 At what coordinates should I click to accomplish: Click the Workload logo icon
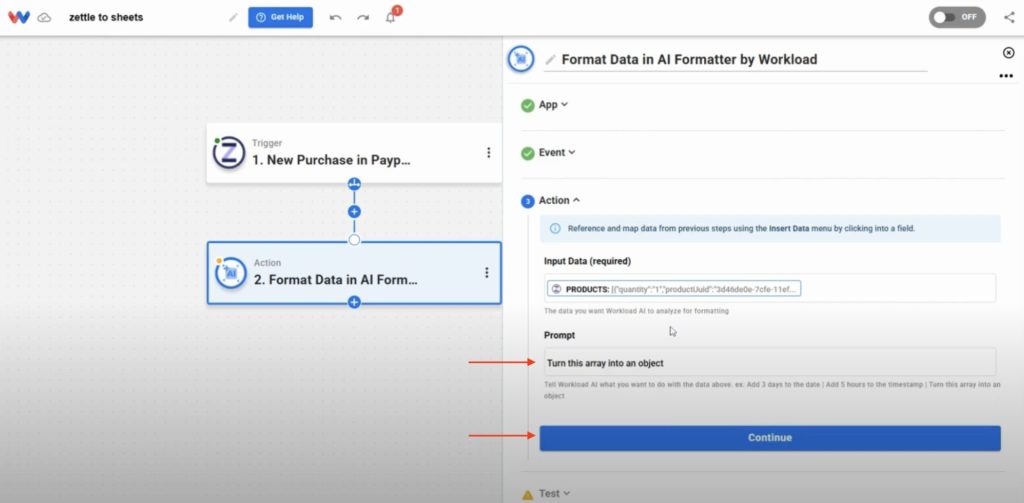tap(19, 18)
